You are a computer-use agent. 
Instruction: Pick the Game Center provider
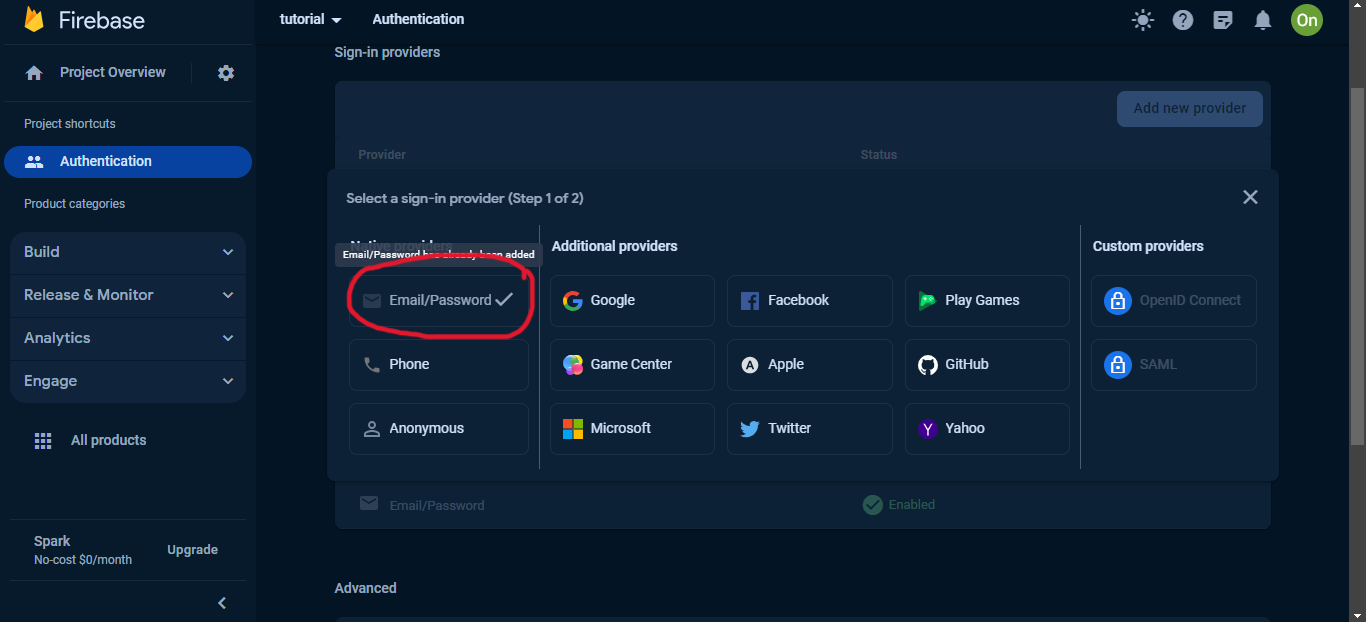(632, 364)
